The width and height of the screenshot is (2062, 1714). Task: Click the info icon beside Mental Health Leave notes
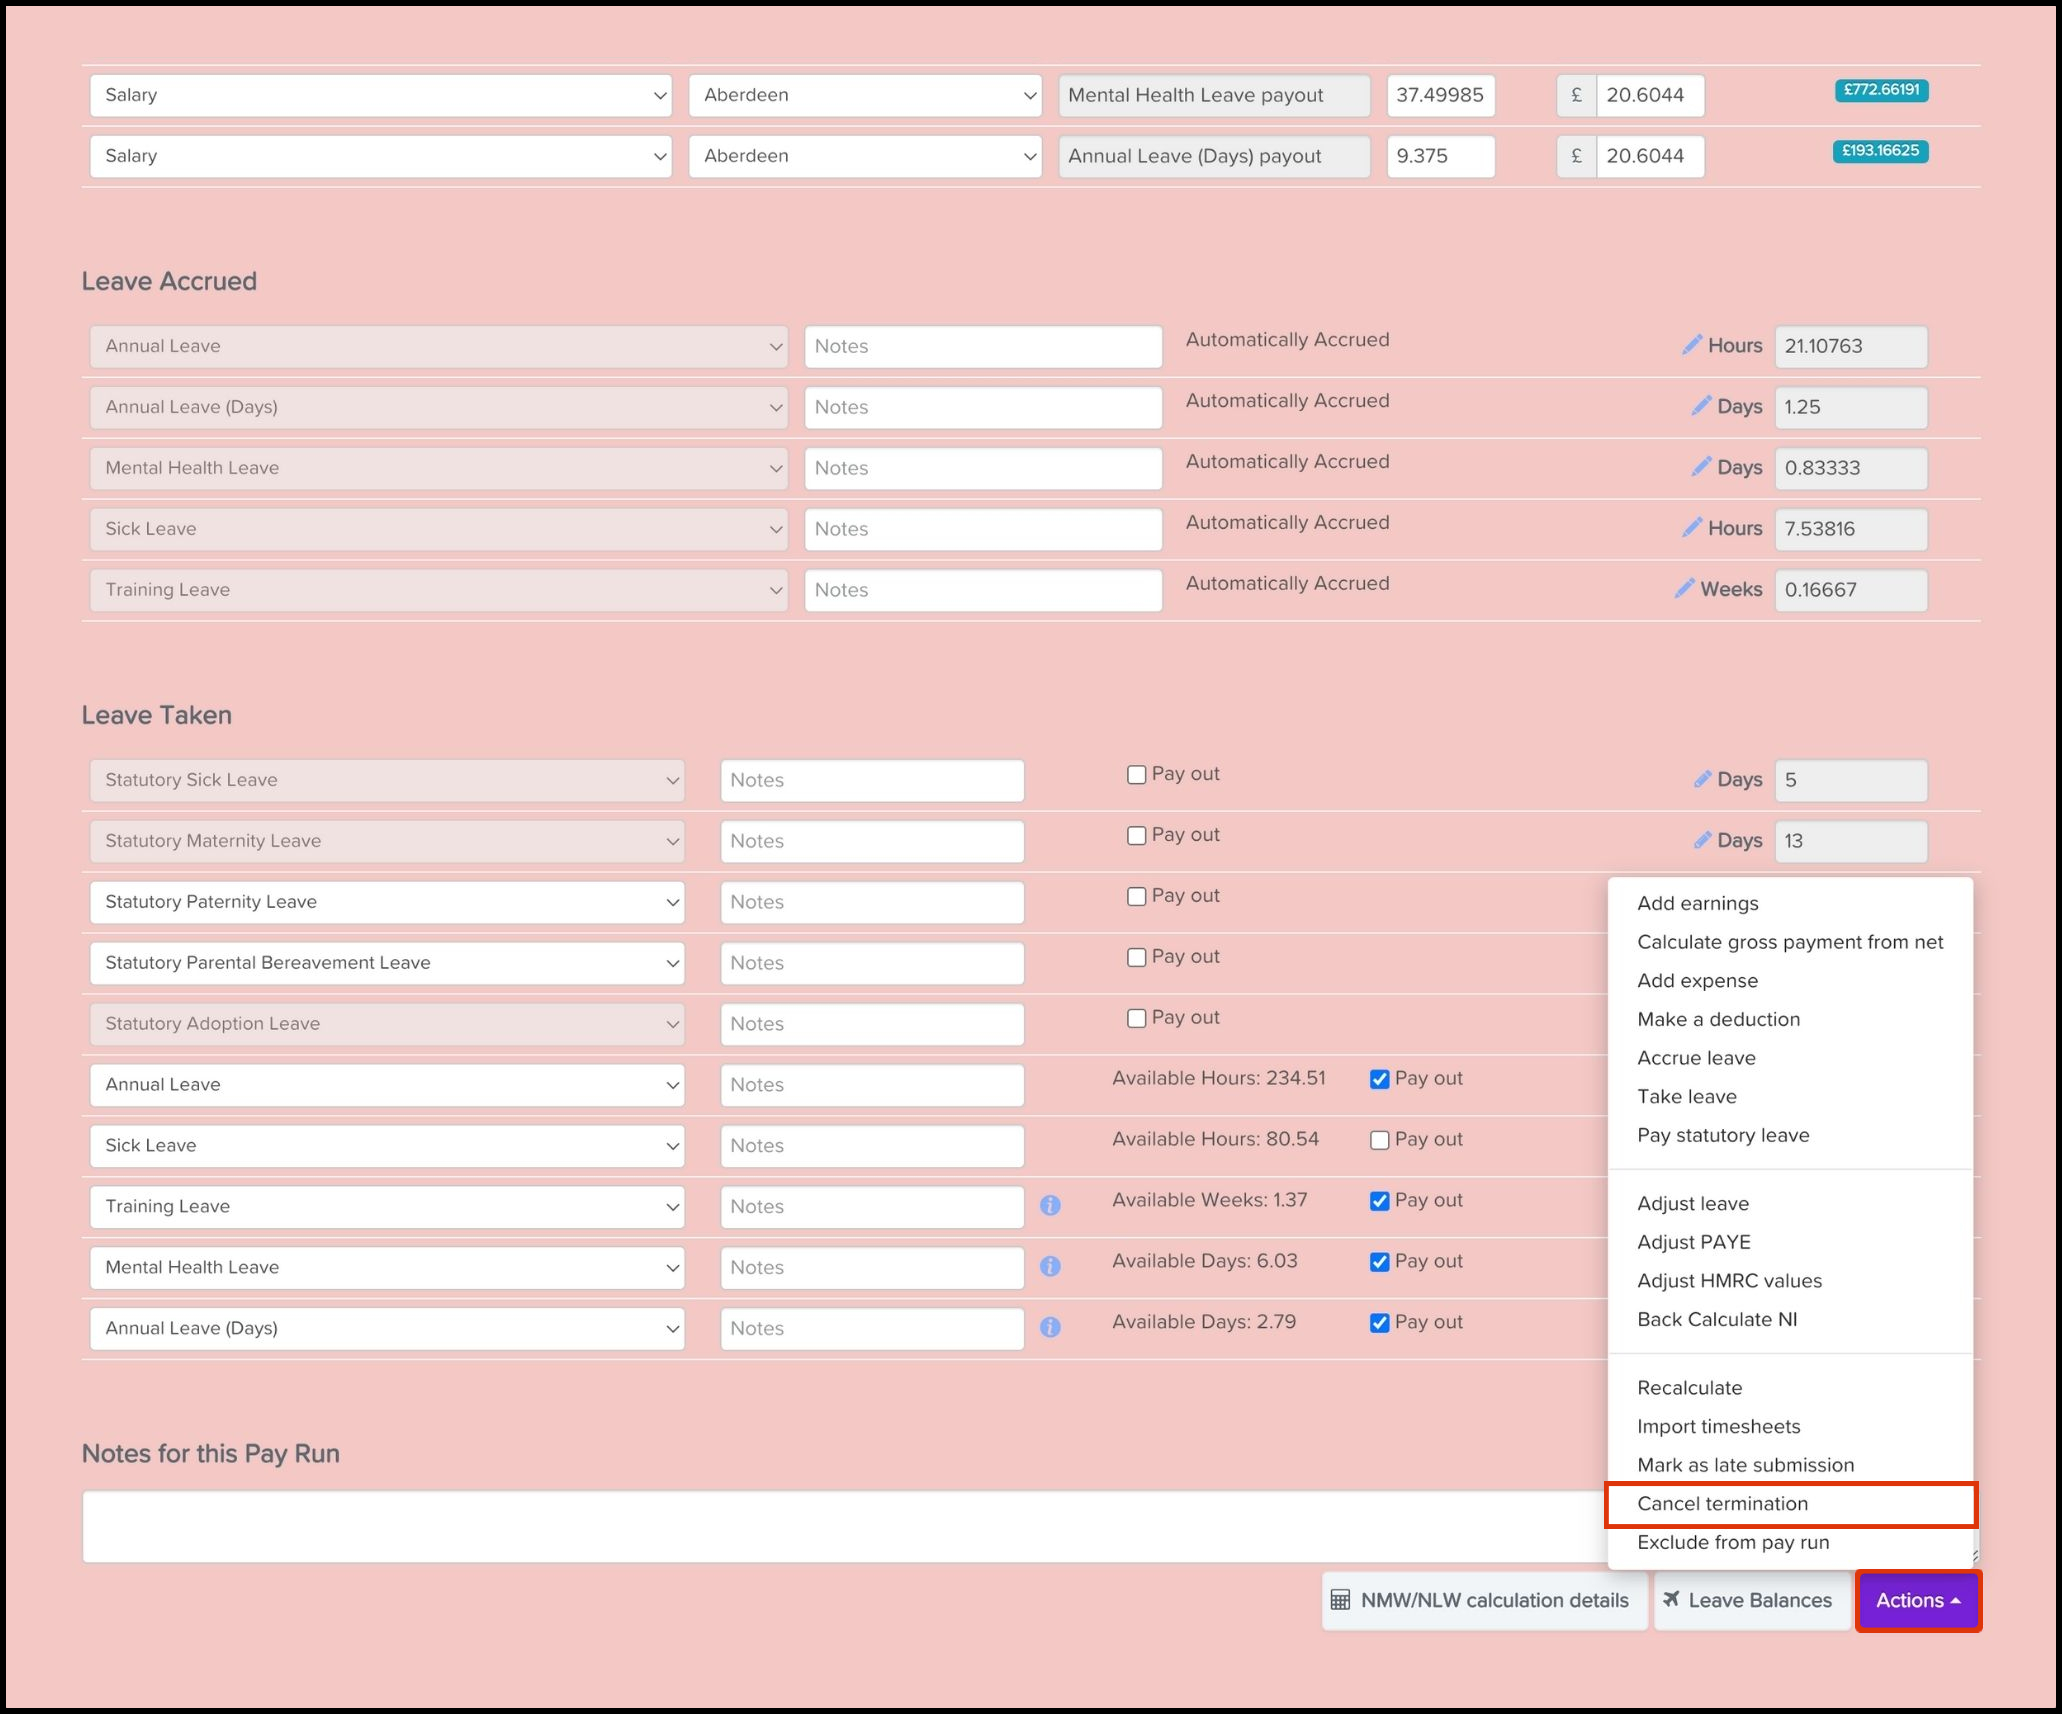(1050, 1267)
